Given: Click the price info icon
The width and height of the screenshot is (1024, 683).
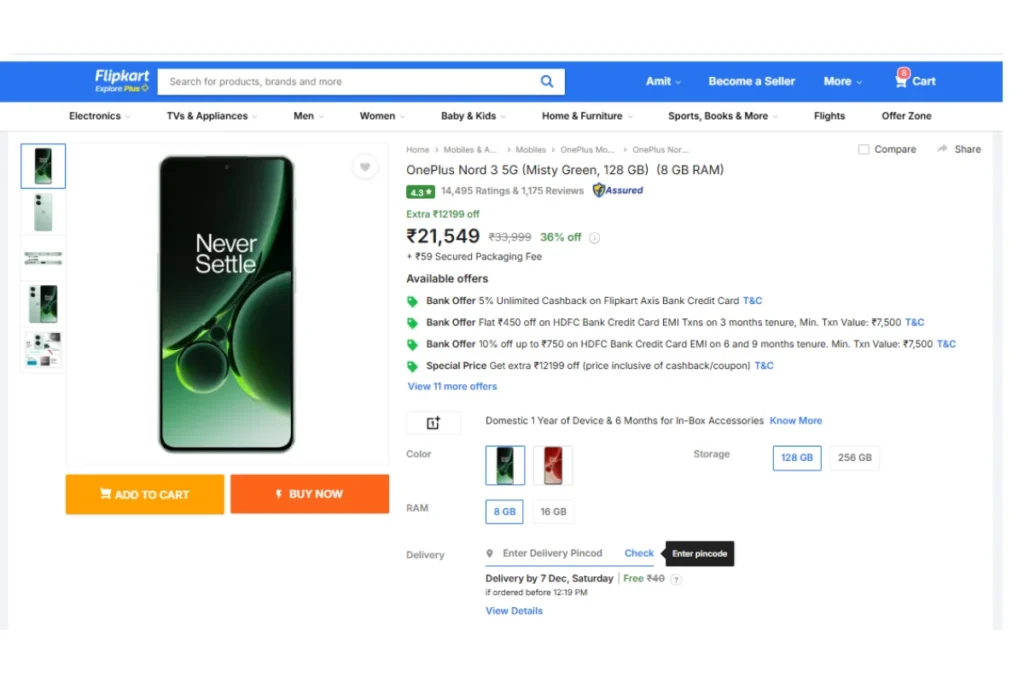Looking at the screenshot, I should tap(594, 238).
